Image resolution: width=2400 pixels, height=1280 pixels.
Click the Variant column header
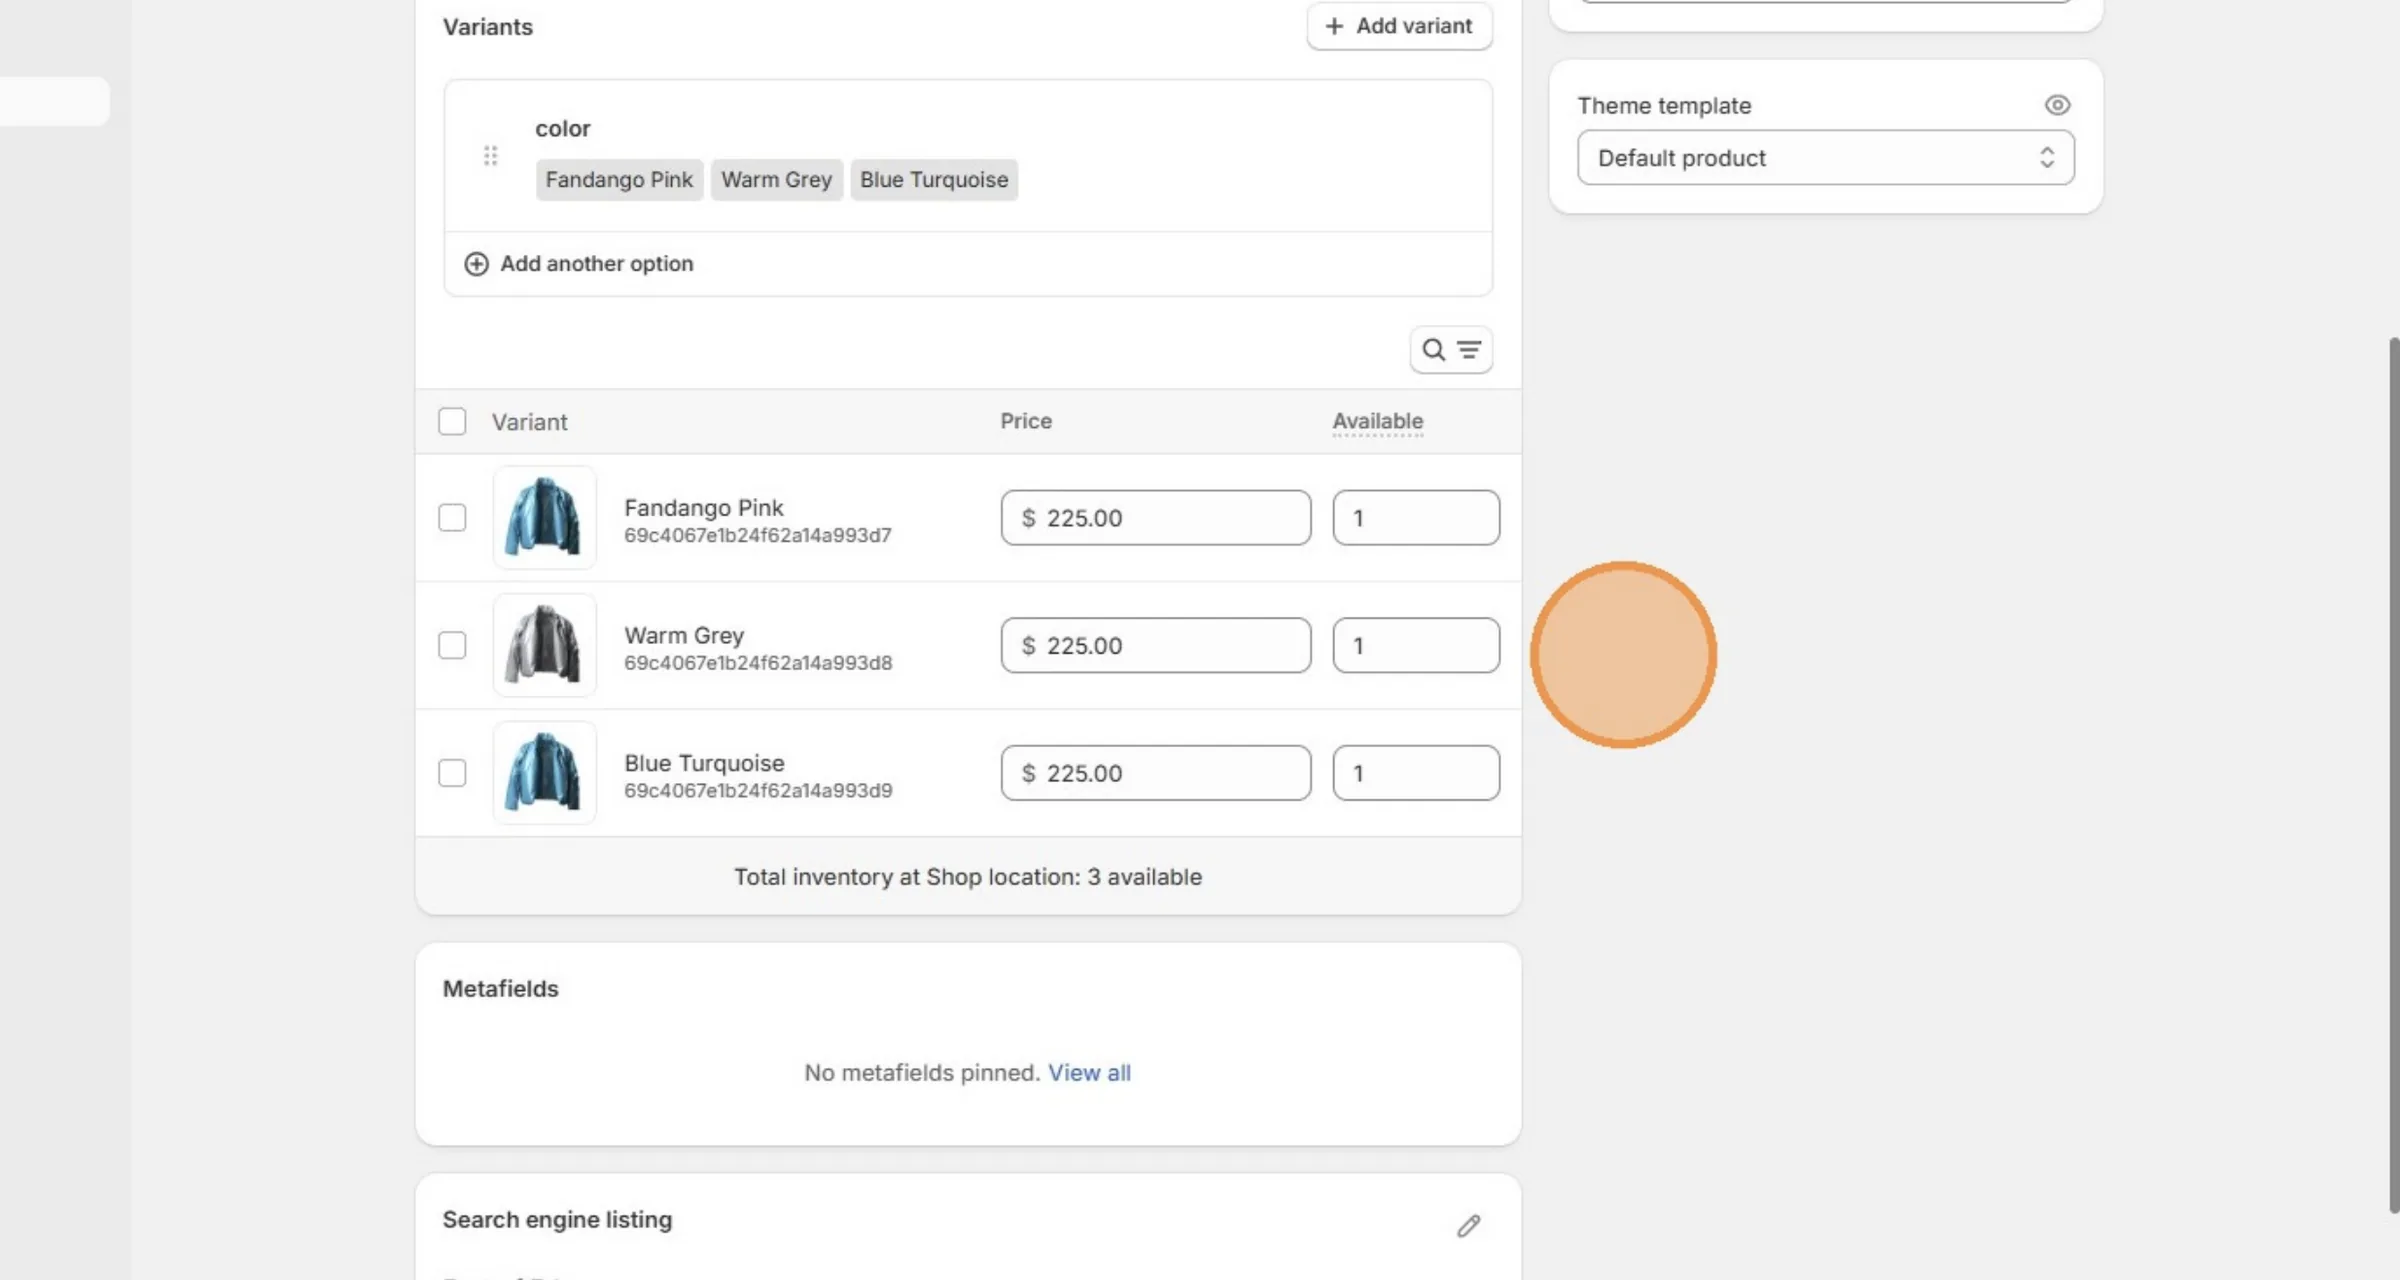tap(529, 422)
